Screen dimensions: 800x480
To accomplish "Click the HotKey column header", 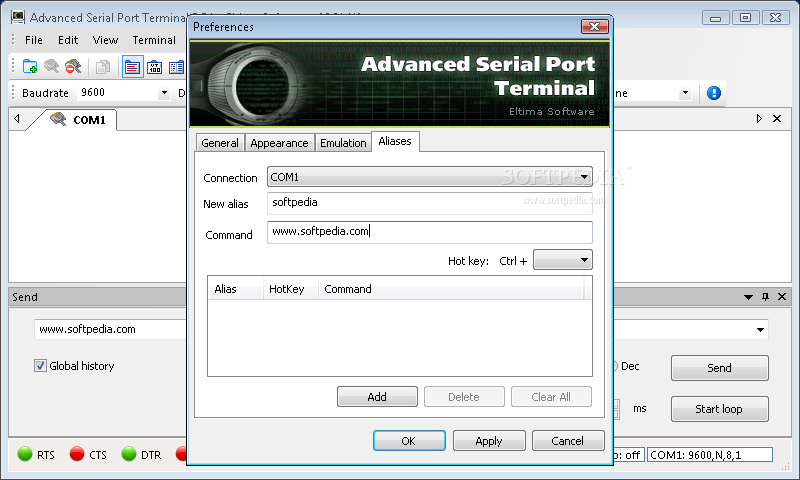I will [290, 289].
